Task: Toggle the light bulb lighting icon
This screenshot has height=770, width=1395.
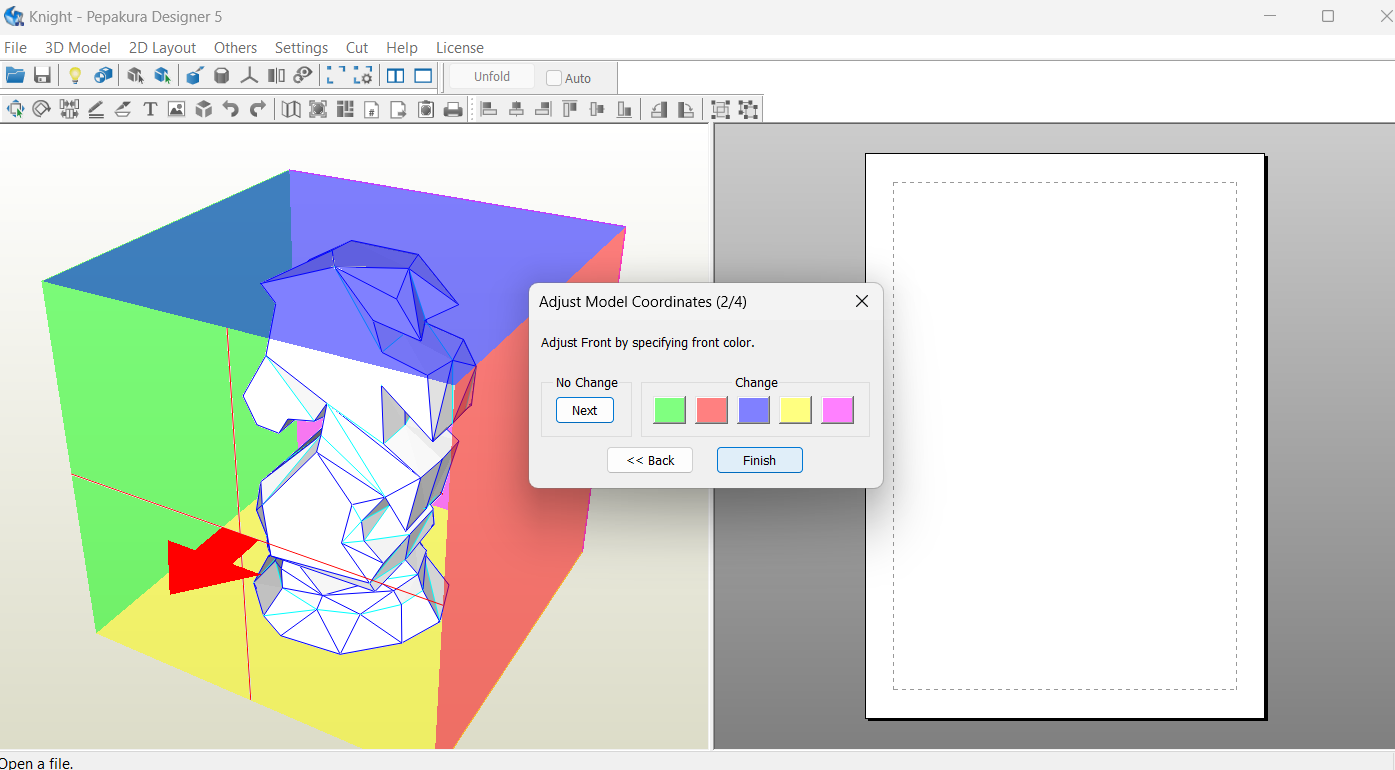Action: (74, 76)
